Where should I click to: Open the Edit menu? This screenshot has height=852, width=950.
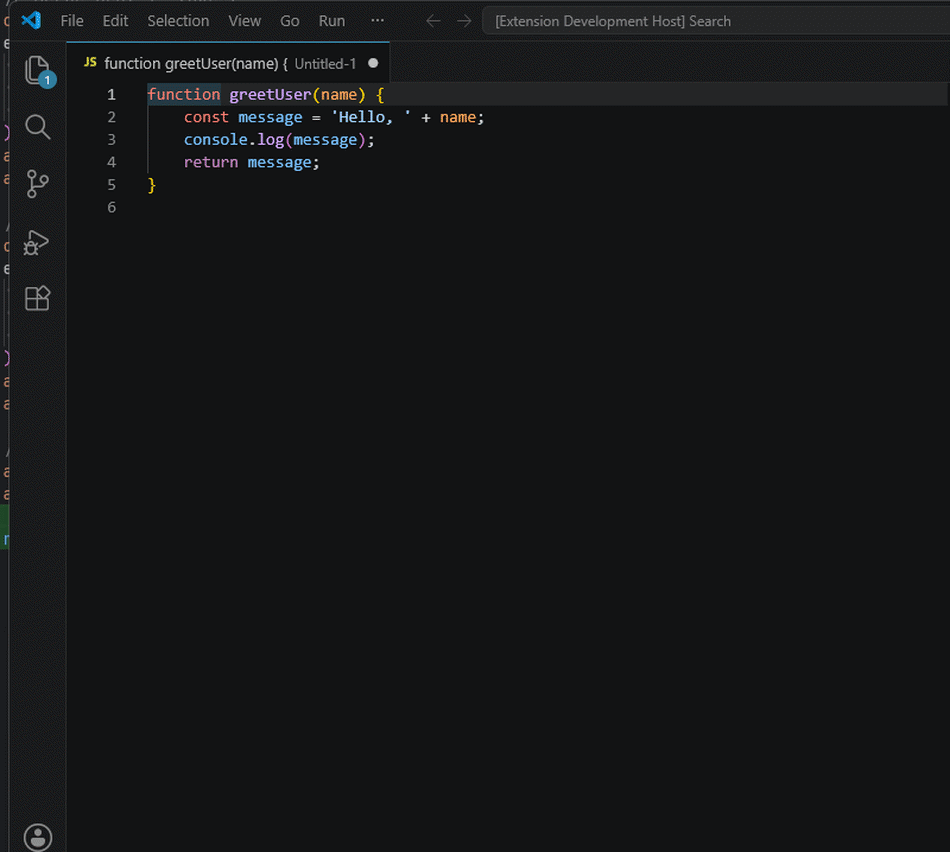(x=115, y=21)
